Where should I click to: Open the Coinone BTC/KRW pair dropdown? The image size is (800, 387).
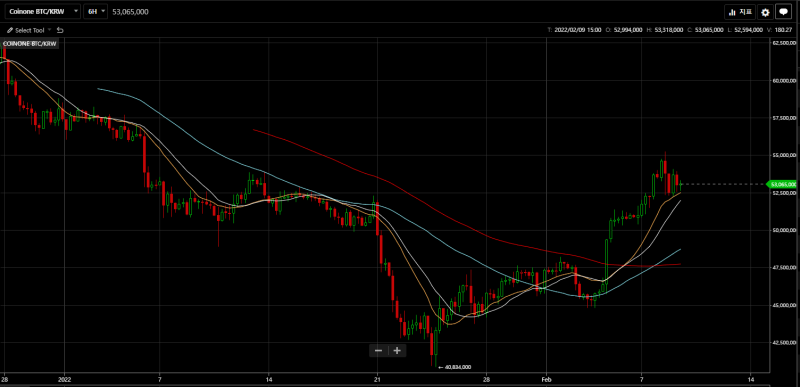click(42, 11)
